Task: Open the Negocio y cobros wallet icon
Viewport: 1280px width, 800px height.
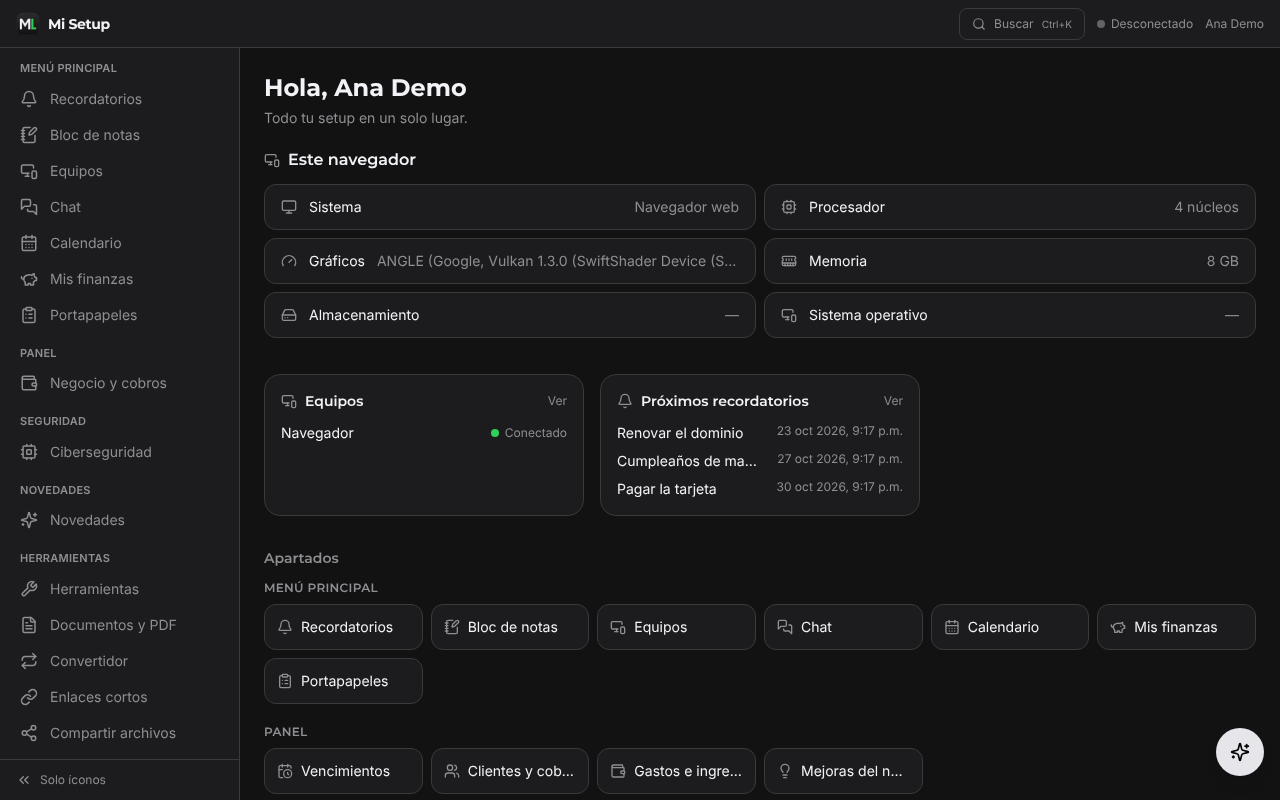Action: click(x=29, y=383)
